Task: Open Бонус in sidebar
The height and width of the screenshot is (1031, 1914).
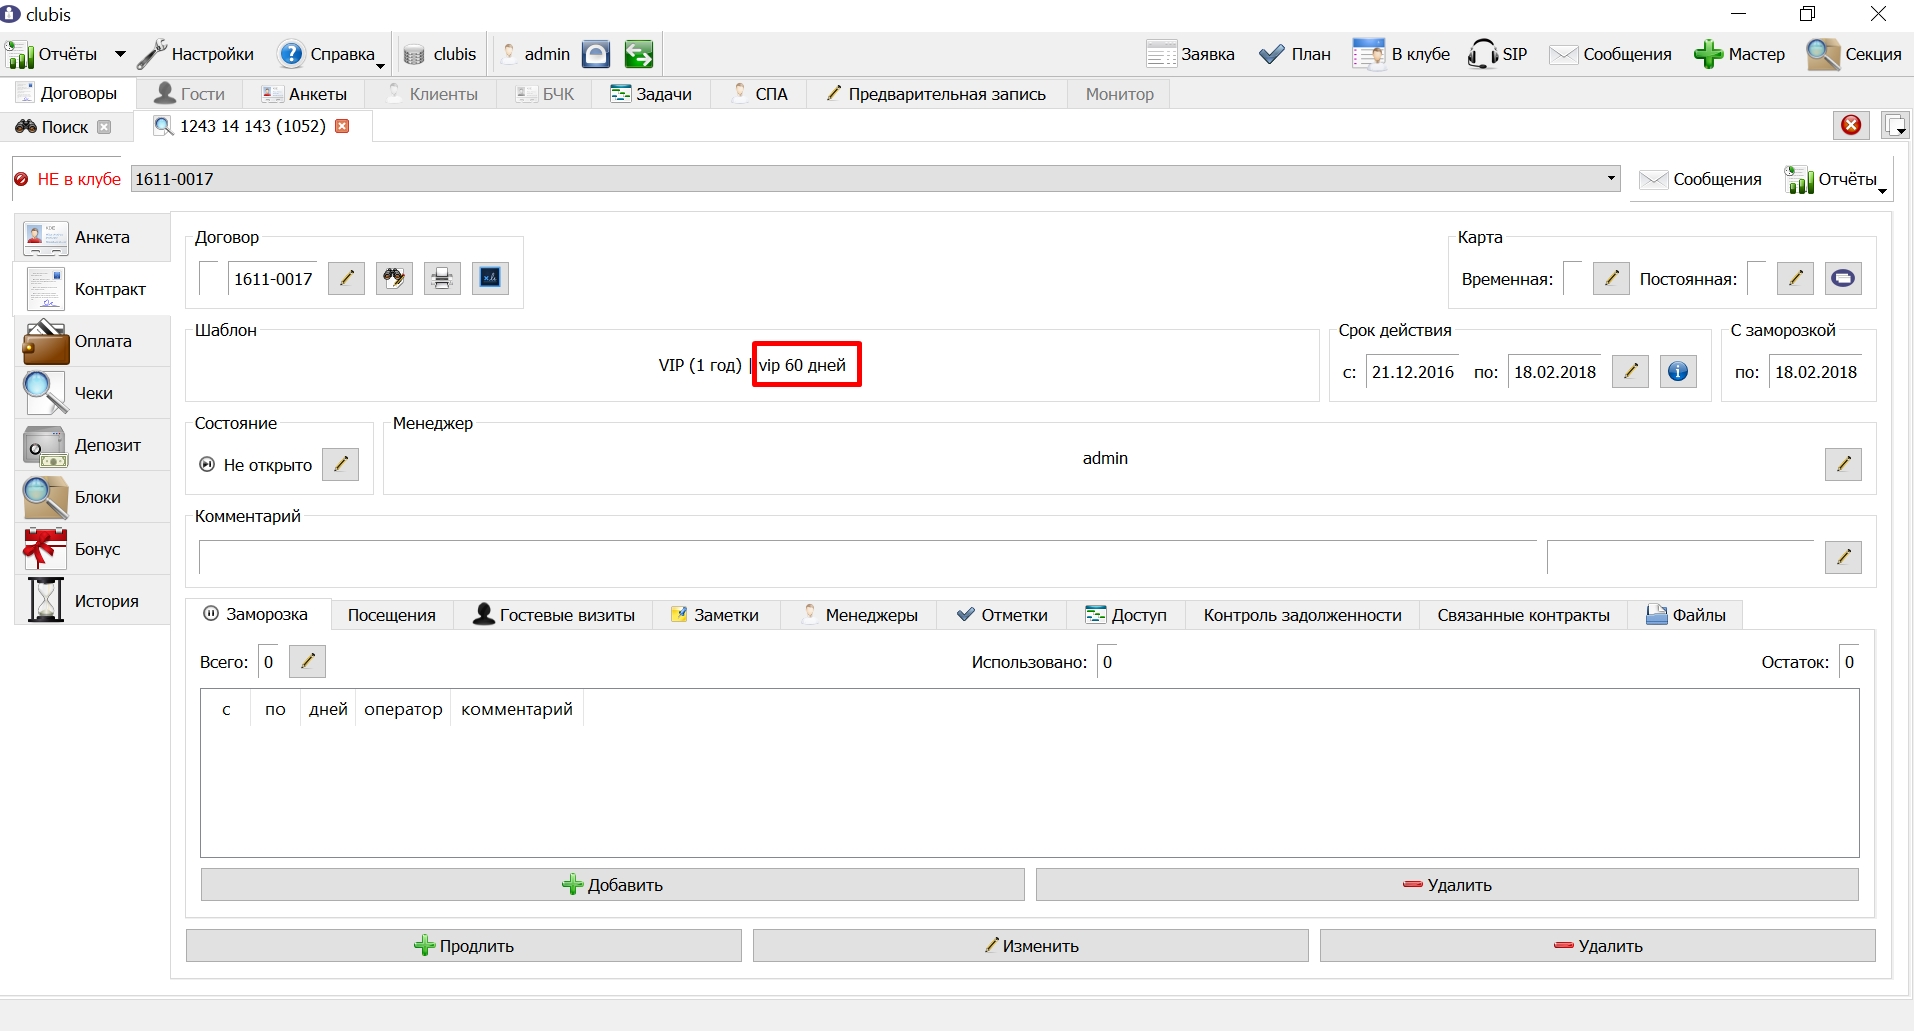Action: coord(92,549)
